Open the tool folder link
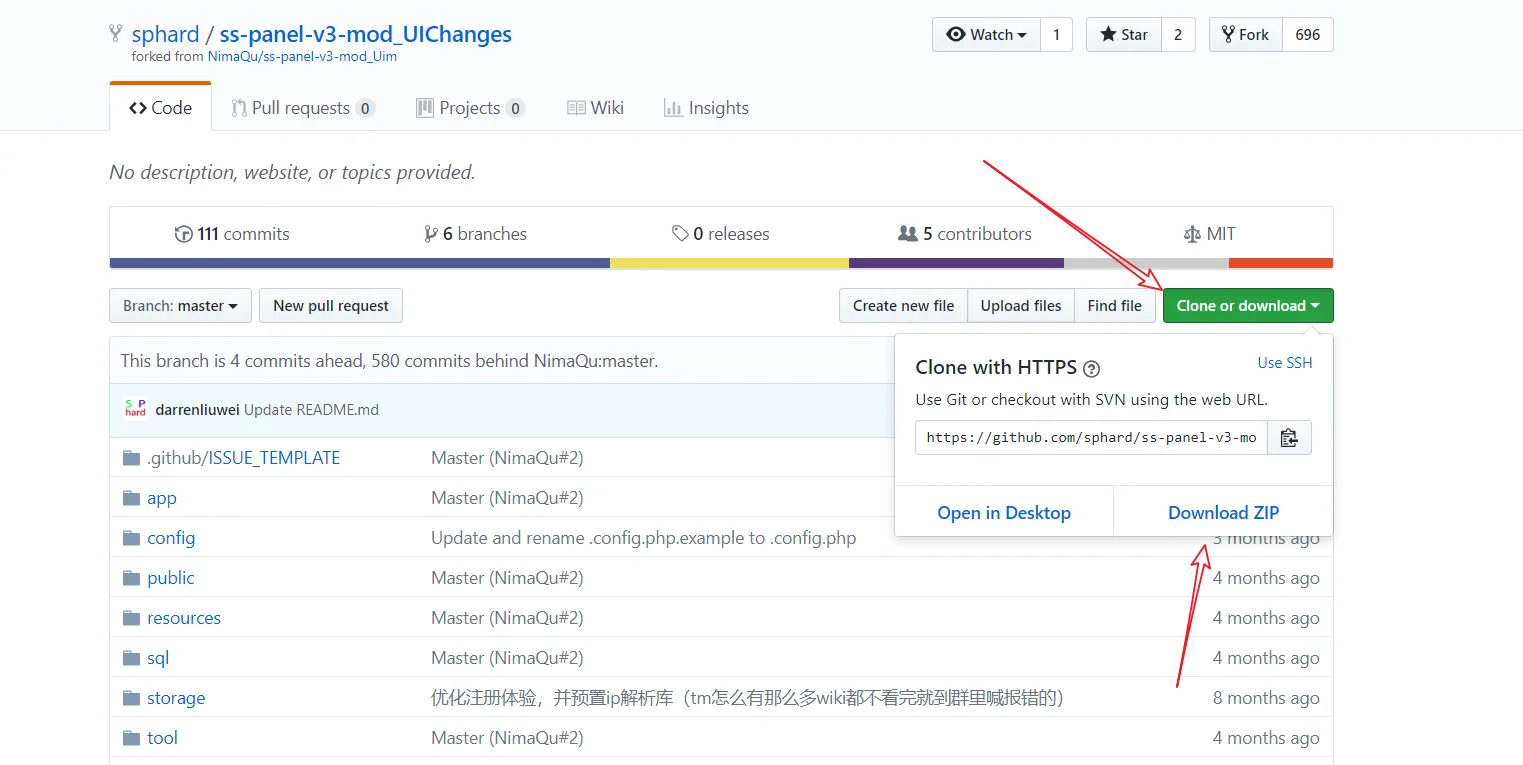 [x=162, y=738]
